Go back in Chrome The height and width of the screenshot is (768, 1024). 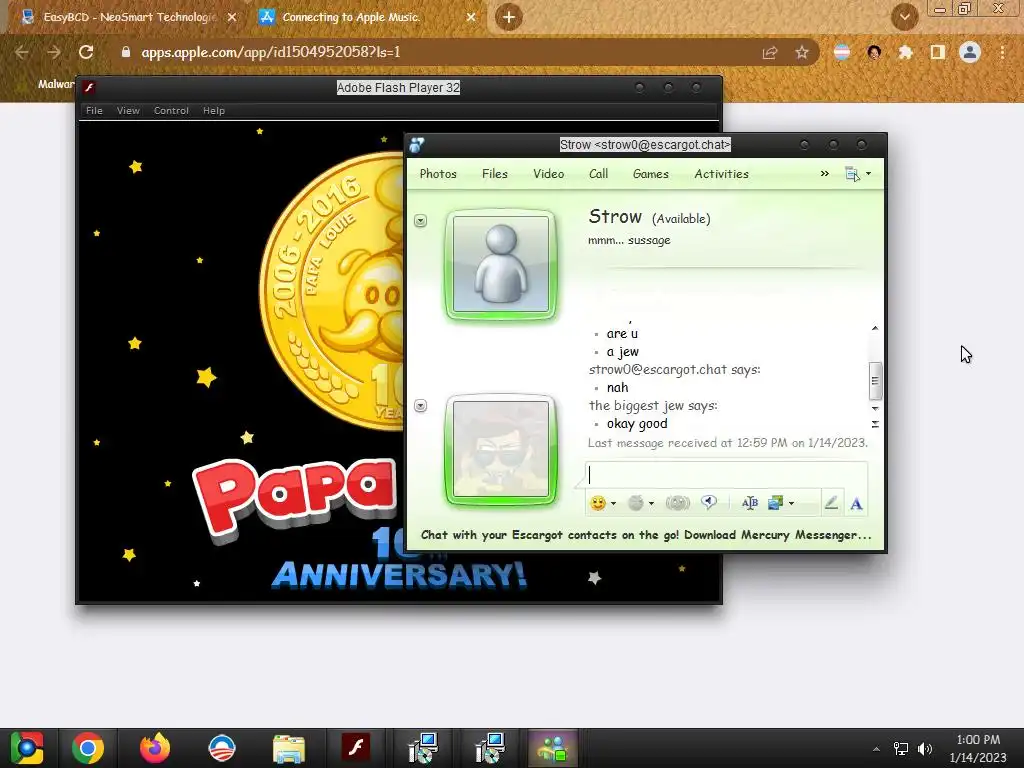[22, 52]
